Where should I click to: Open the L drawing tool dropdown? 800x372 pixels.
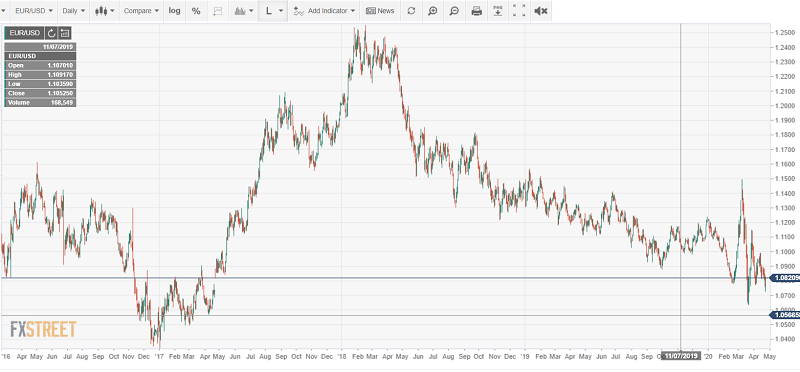[x=273, y=11]
